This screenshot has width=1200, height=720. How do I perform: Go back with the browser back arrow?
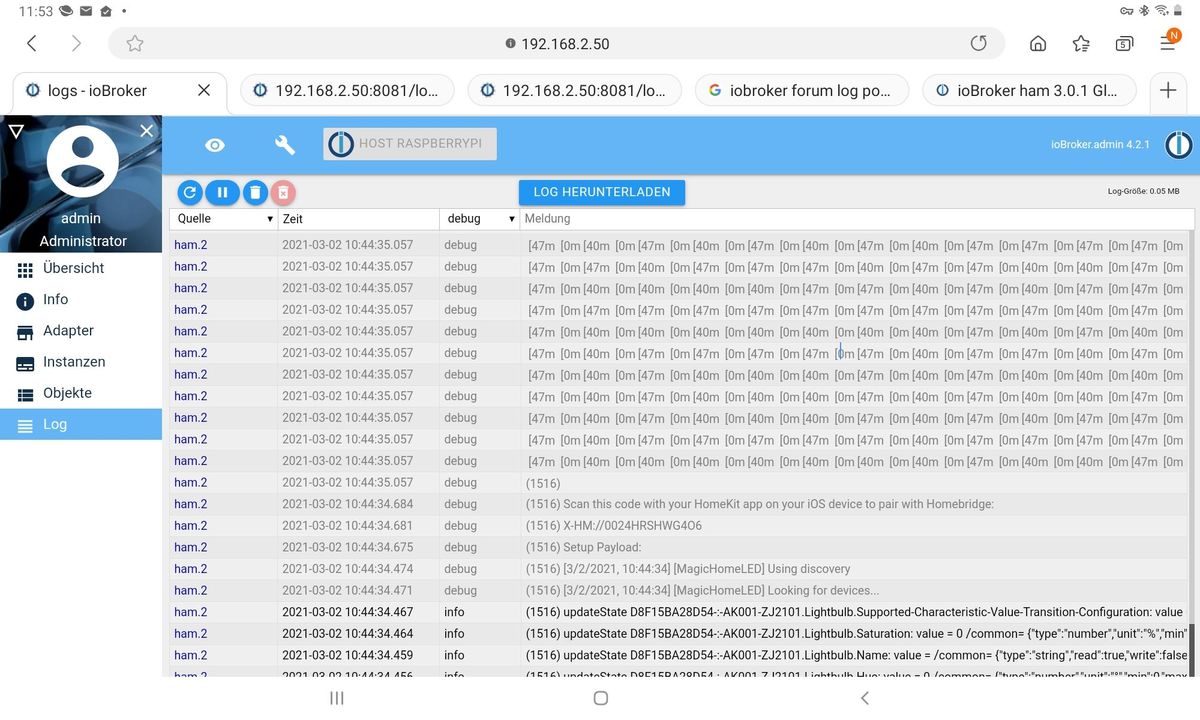click(32, 43)
